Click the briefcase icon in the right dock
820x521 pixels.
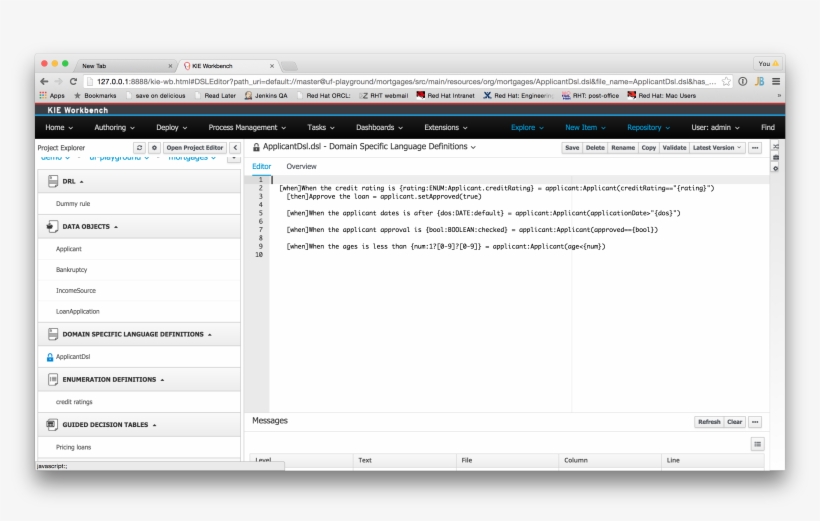(x=776, y=157)
